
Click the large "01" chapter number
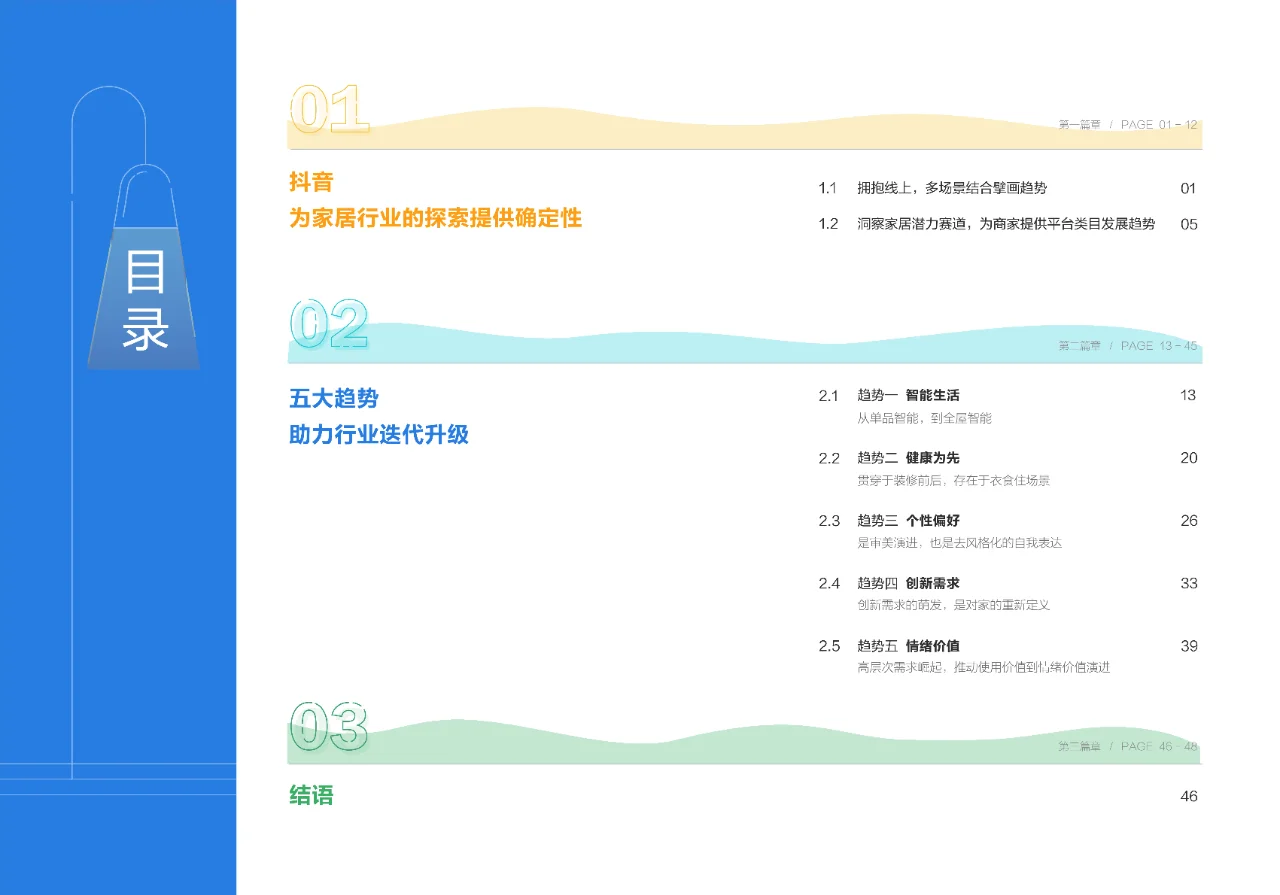[329, 110]
